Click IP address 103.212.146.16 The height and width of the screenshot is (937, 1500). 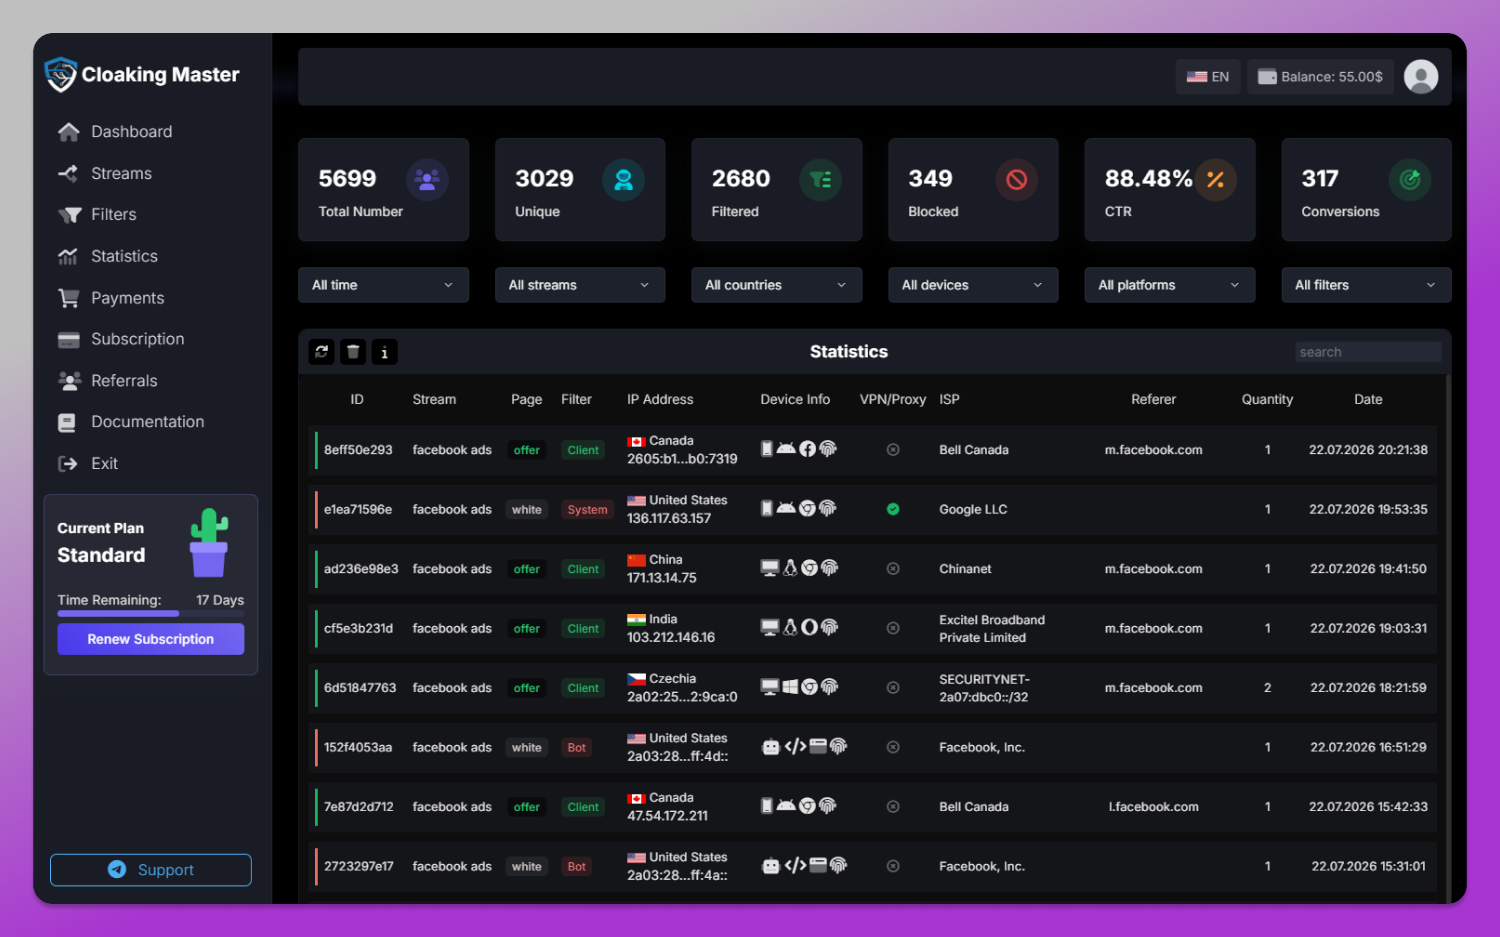[671, 637]
